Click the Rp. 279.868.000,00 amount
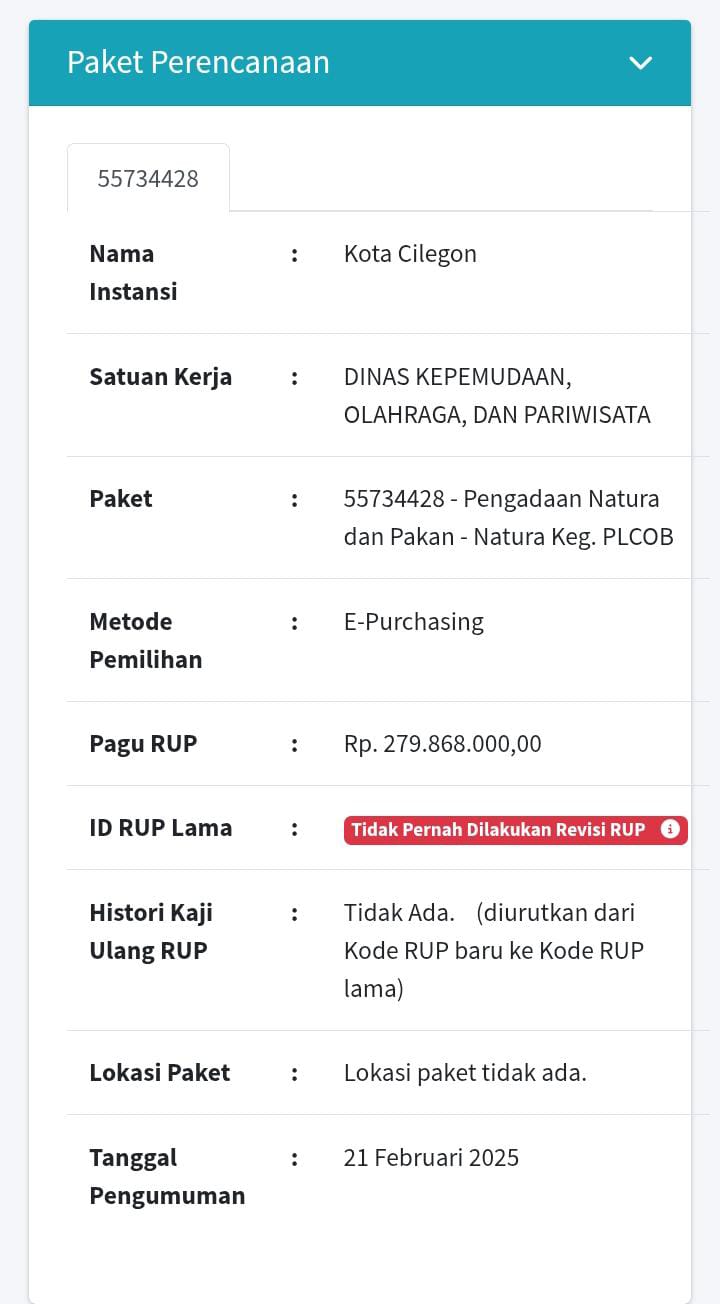 point(442,744)
